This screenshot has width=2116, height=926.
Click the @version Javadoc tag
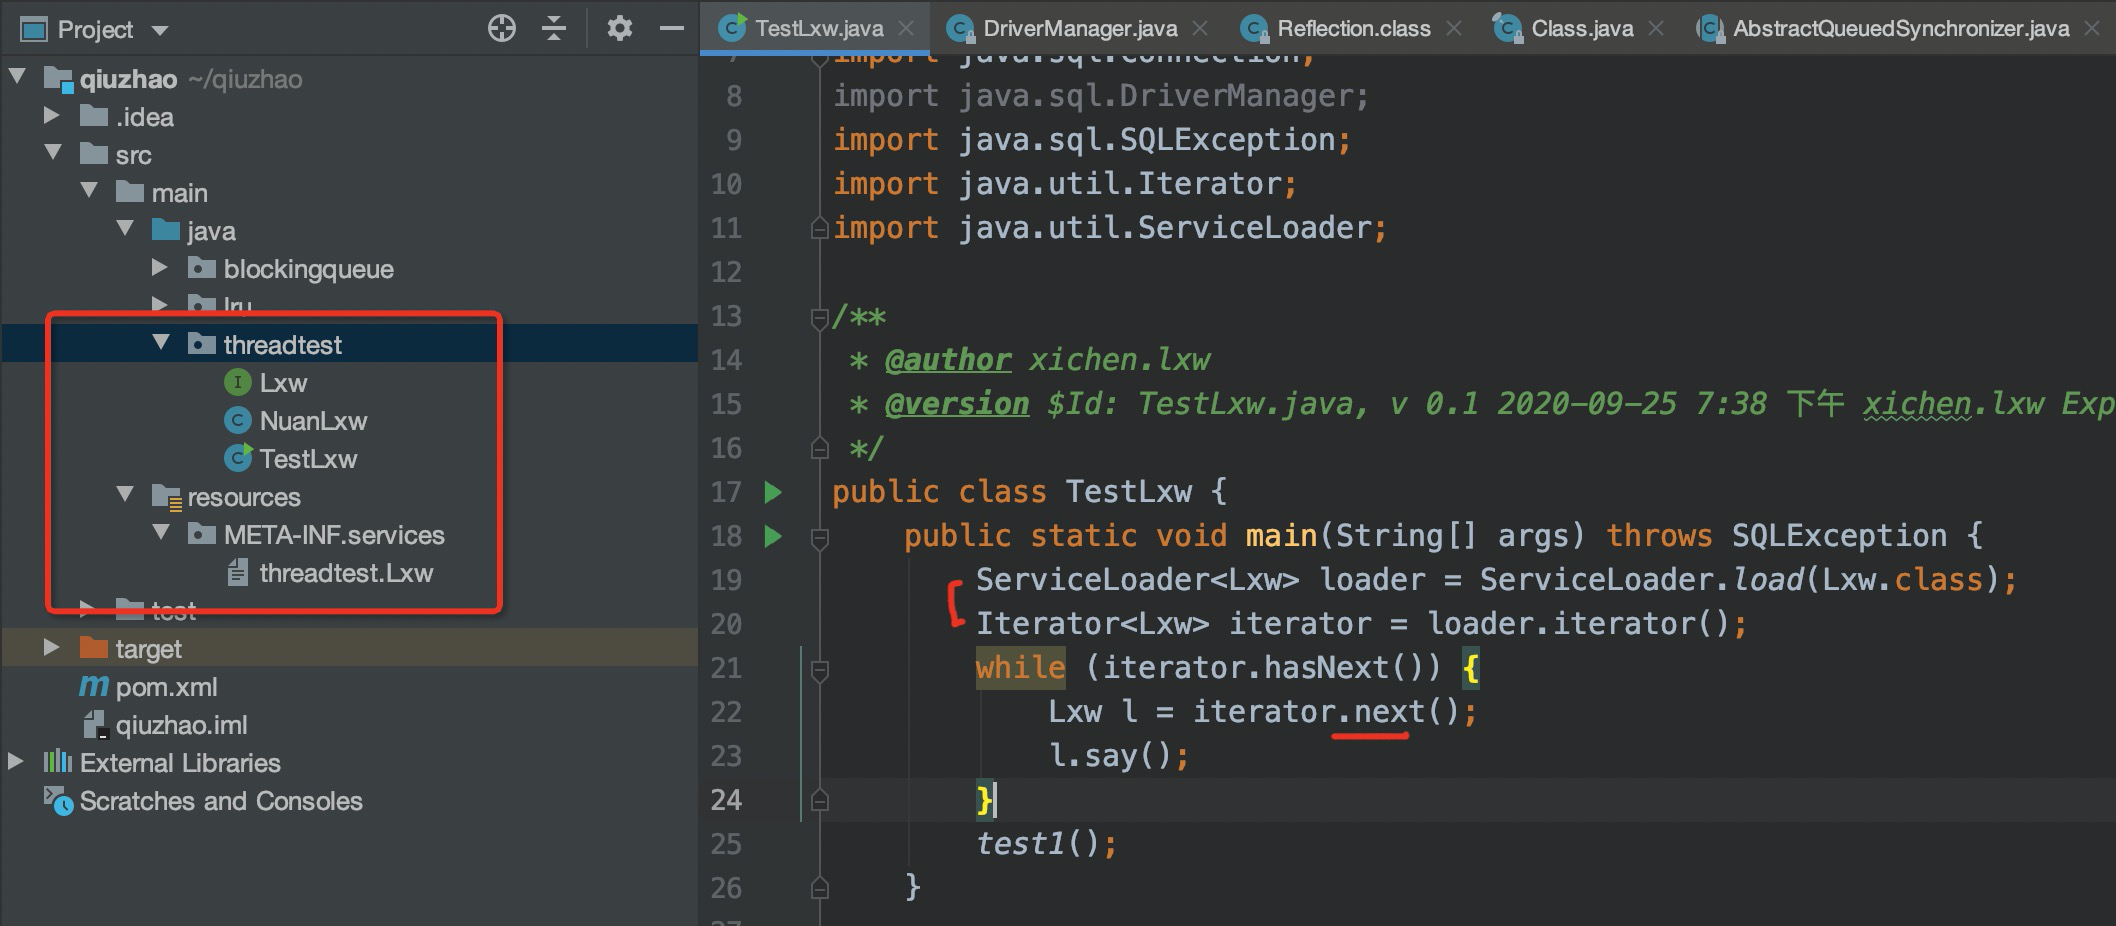957,404
